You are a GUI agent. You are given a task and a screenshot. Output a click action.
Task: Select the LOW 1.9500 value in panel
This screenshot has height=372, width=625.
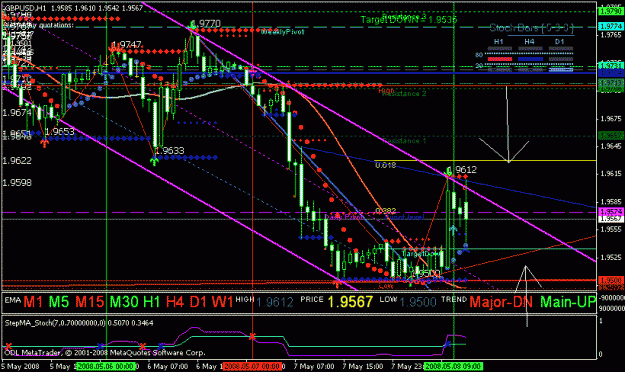coord(418,302)
